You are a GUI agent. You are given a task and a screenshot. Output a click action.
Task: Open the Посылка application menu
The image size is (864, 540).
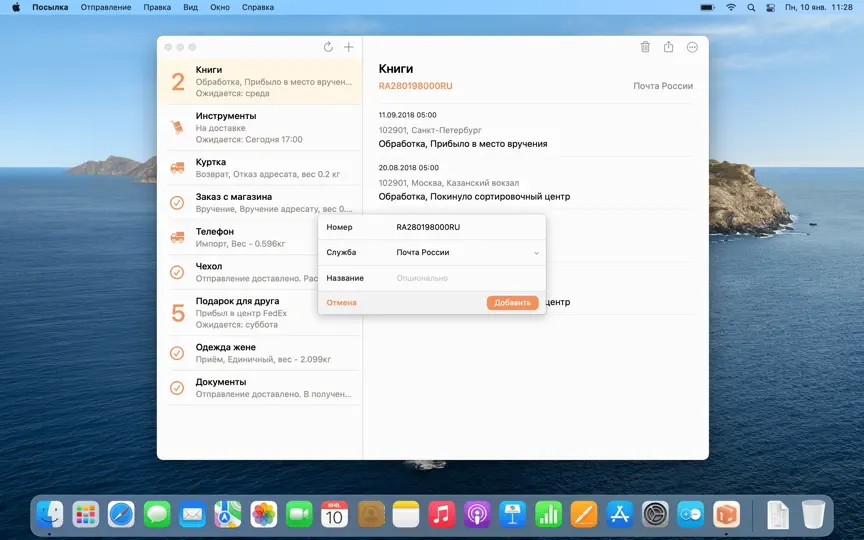click(x=50, y=8)
